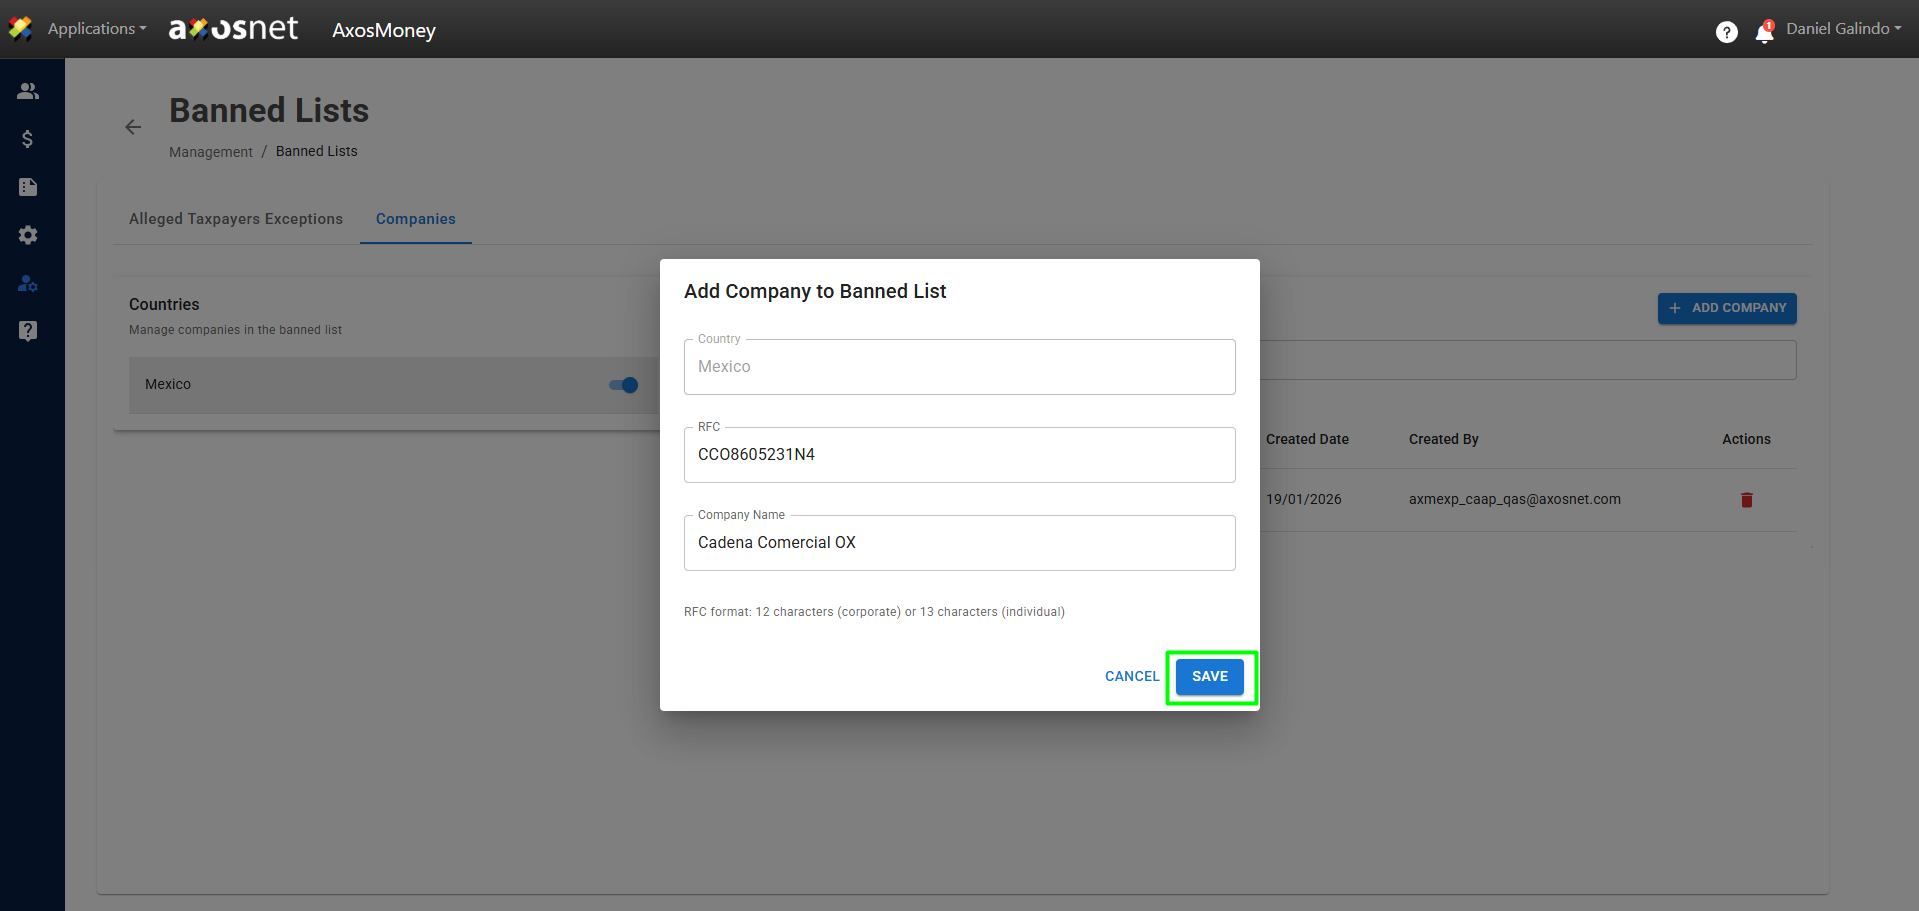Image resolution: width=1919 pixels, height=911 pixels.
Task: Open the help circle icon in the top bar
Action: coord(1726,32)
